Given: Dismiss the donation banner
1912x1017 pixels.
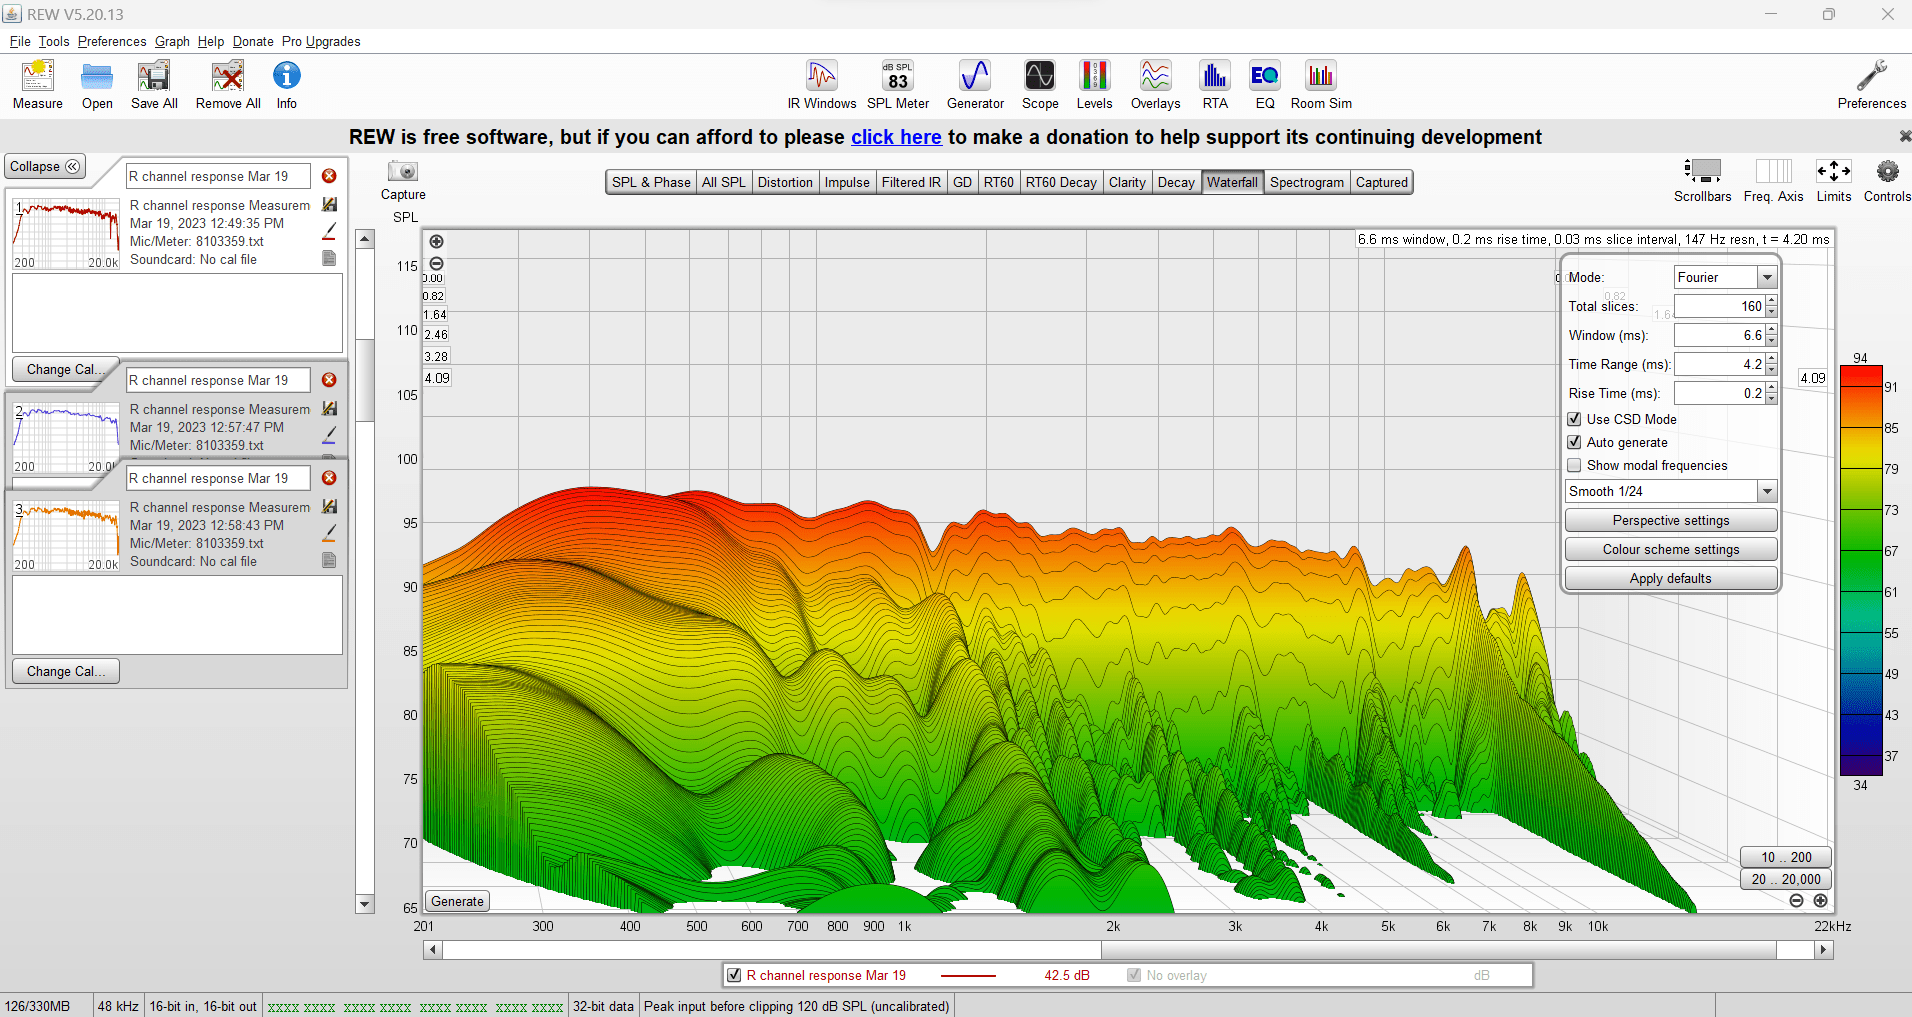Looking at the screenshot, I should point(1904,135).
